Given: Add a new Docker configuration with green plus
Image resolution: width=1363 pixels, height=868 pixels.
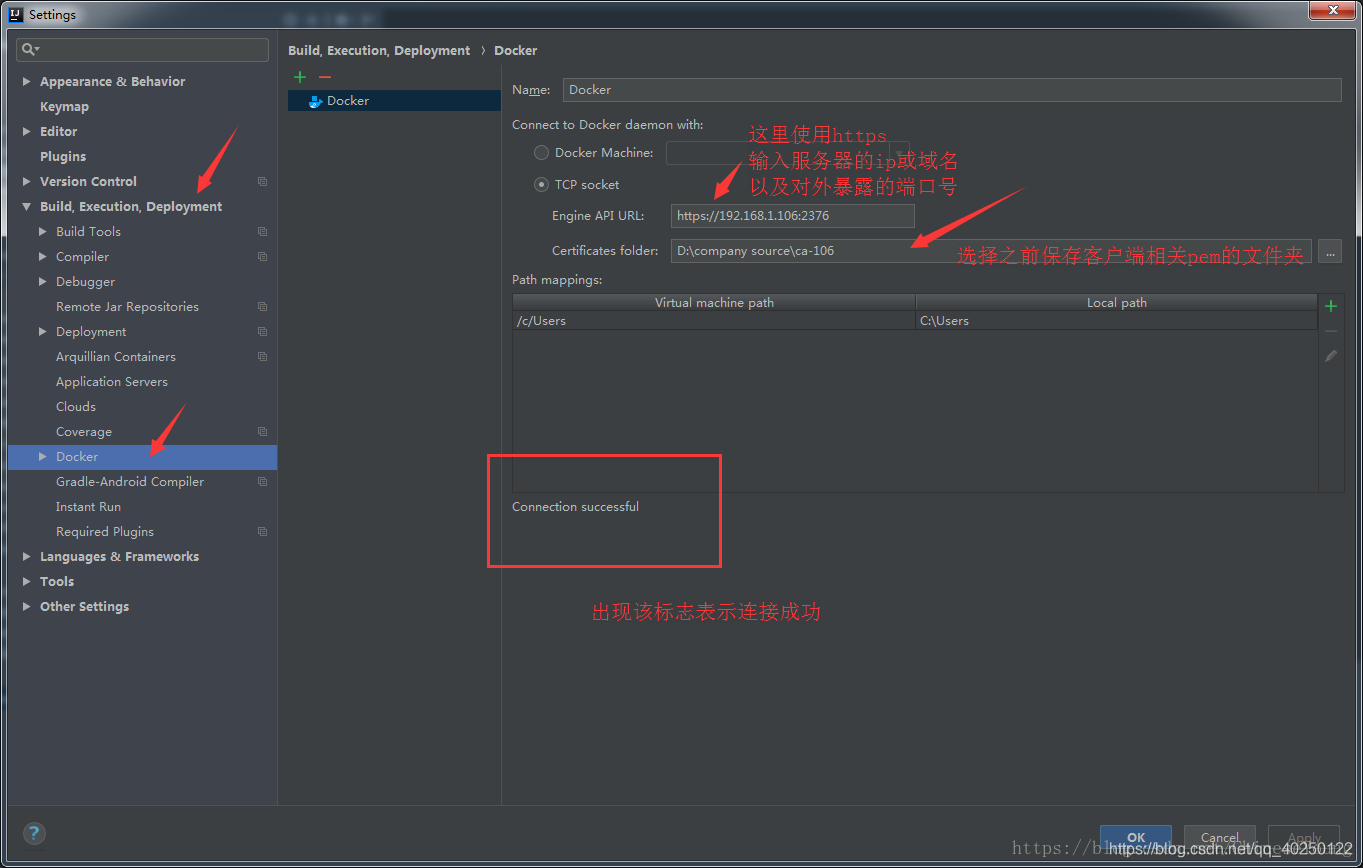Looking at the screenshot, I should click(x=300, y=77).
